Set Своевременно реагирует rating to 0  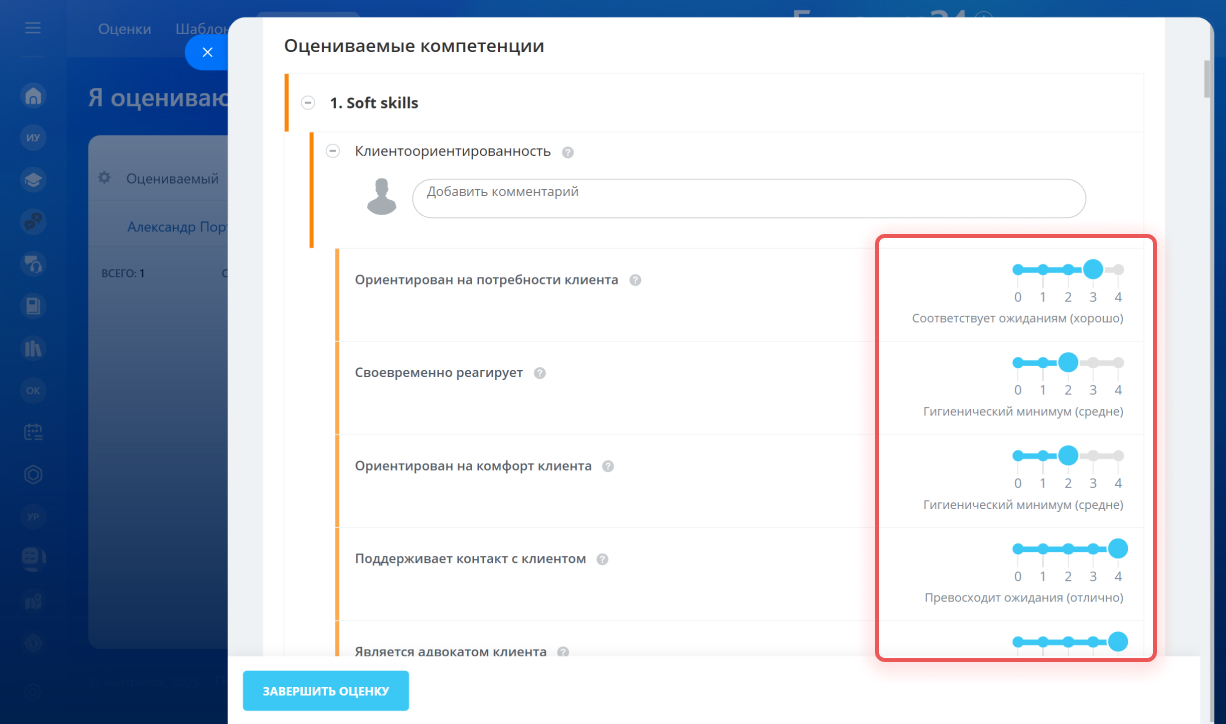(1018, 362)
